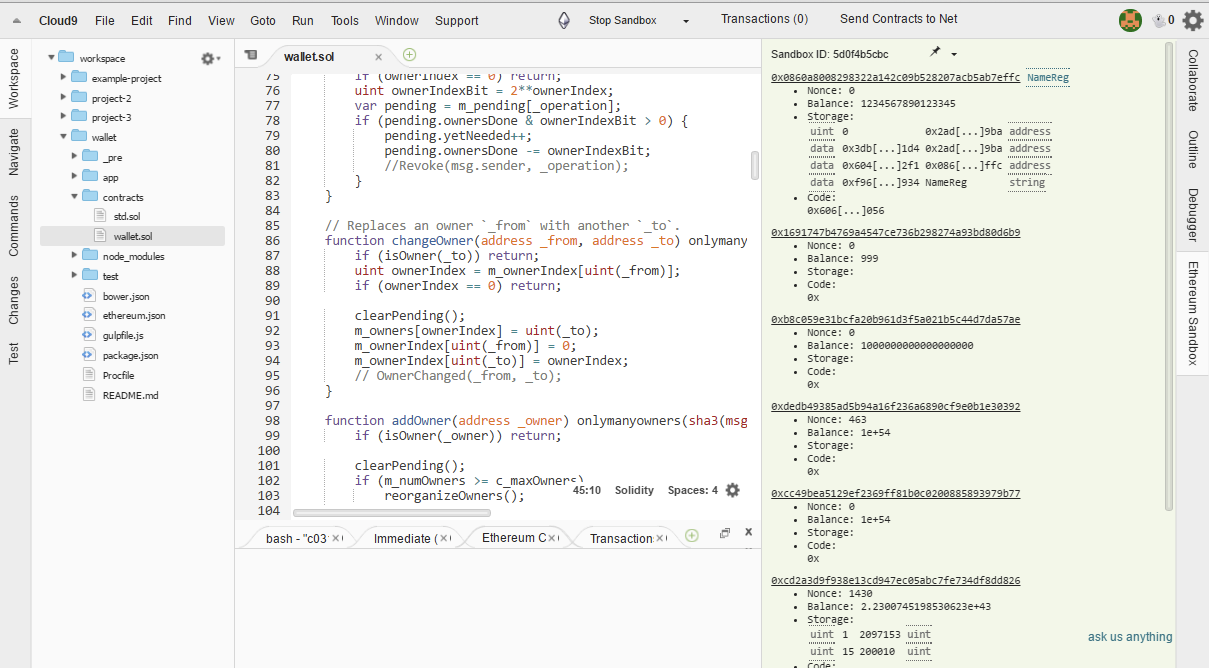Click the Send Contracts to Net button
Screen dimensions: 1209x668
(x=898, y=19)
